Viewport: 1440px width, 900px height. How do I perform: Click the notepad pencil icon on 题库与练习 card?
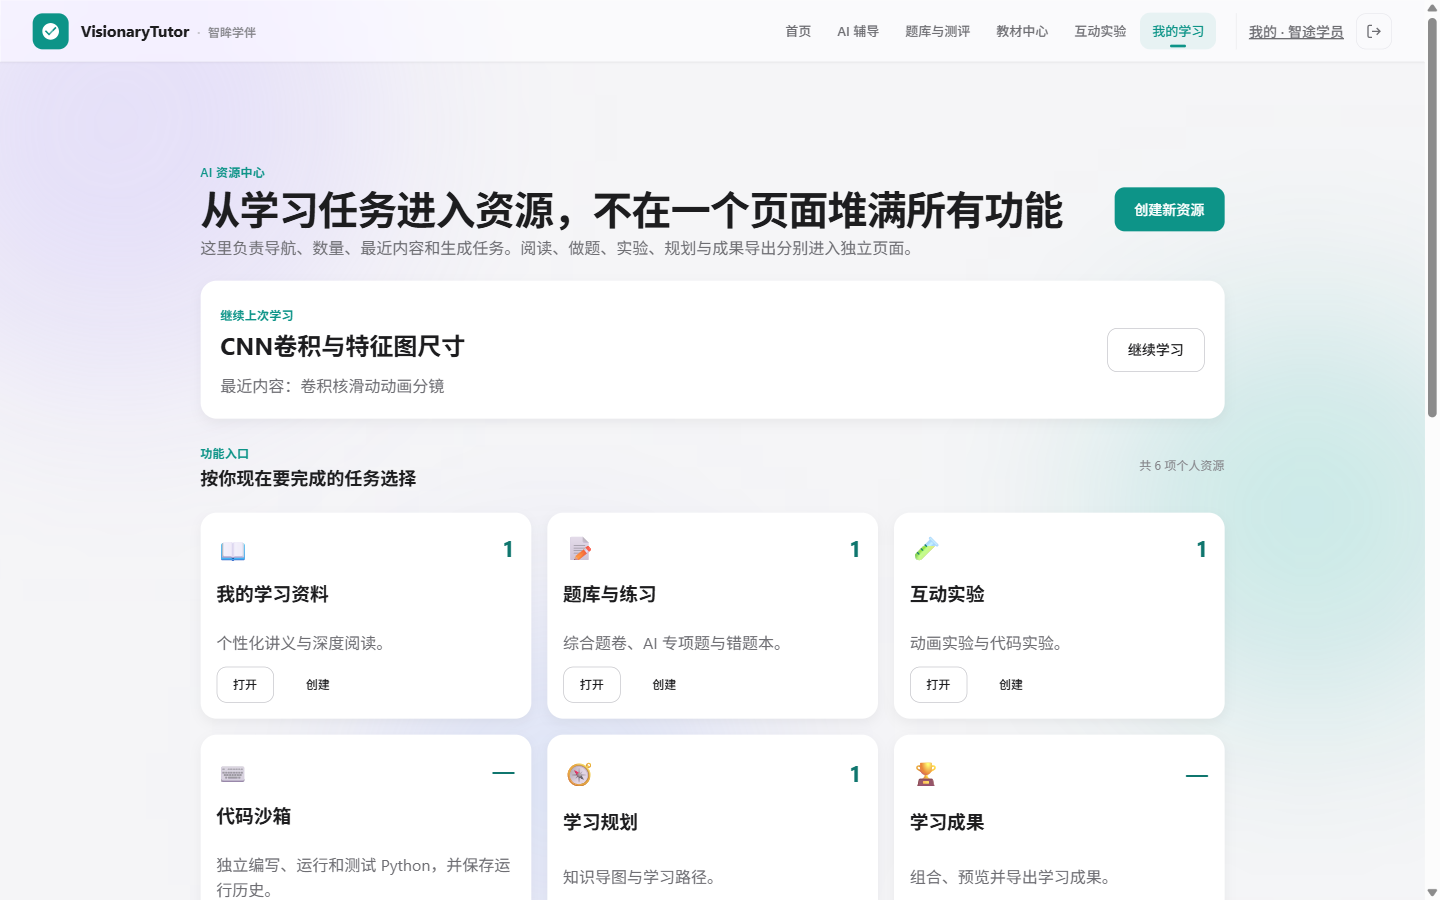click(x=580, y=548)
